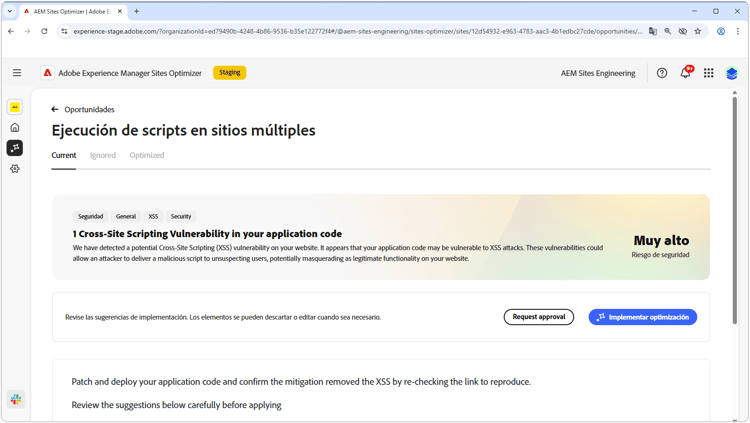The width and height of the screenshot is (750, 423).
Task: Go to Home in the sidebar
Action: pyautogui.click(x=15, y=127)
